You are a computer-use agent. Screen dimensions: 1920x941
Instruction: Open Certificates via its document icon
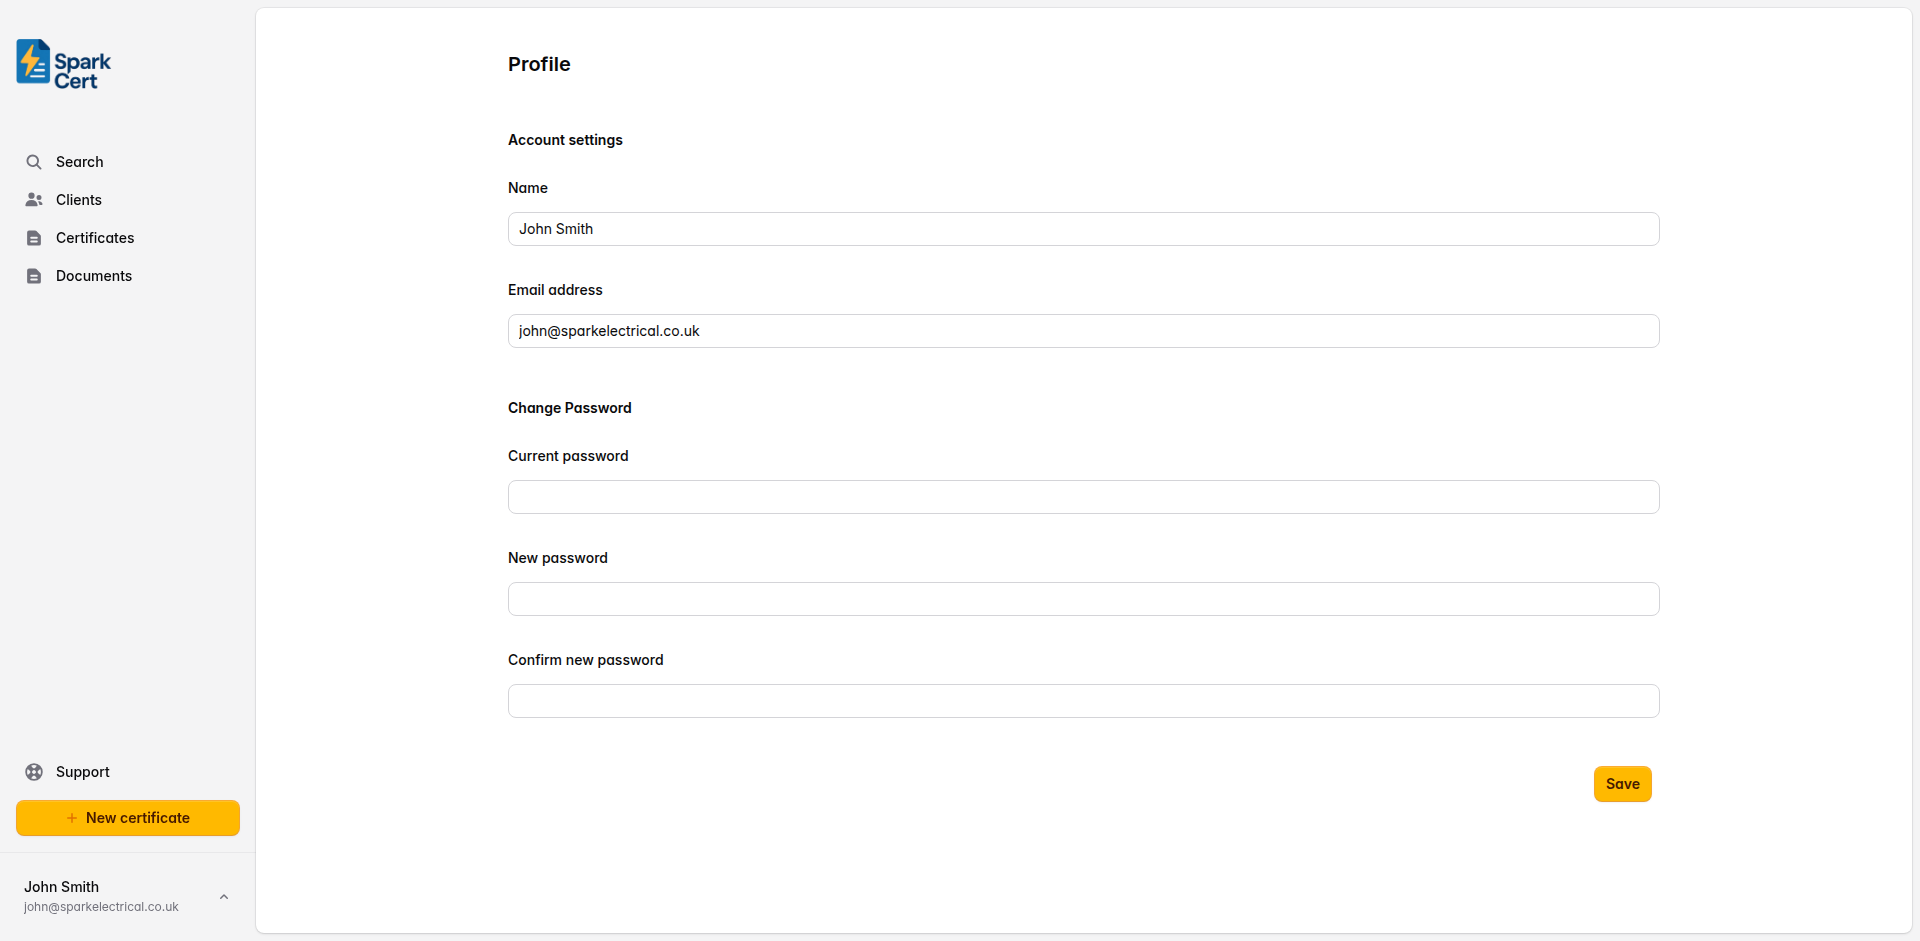click(34, 237)
